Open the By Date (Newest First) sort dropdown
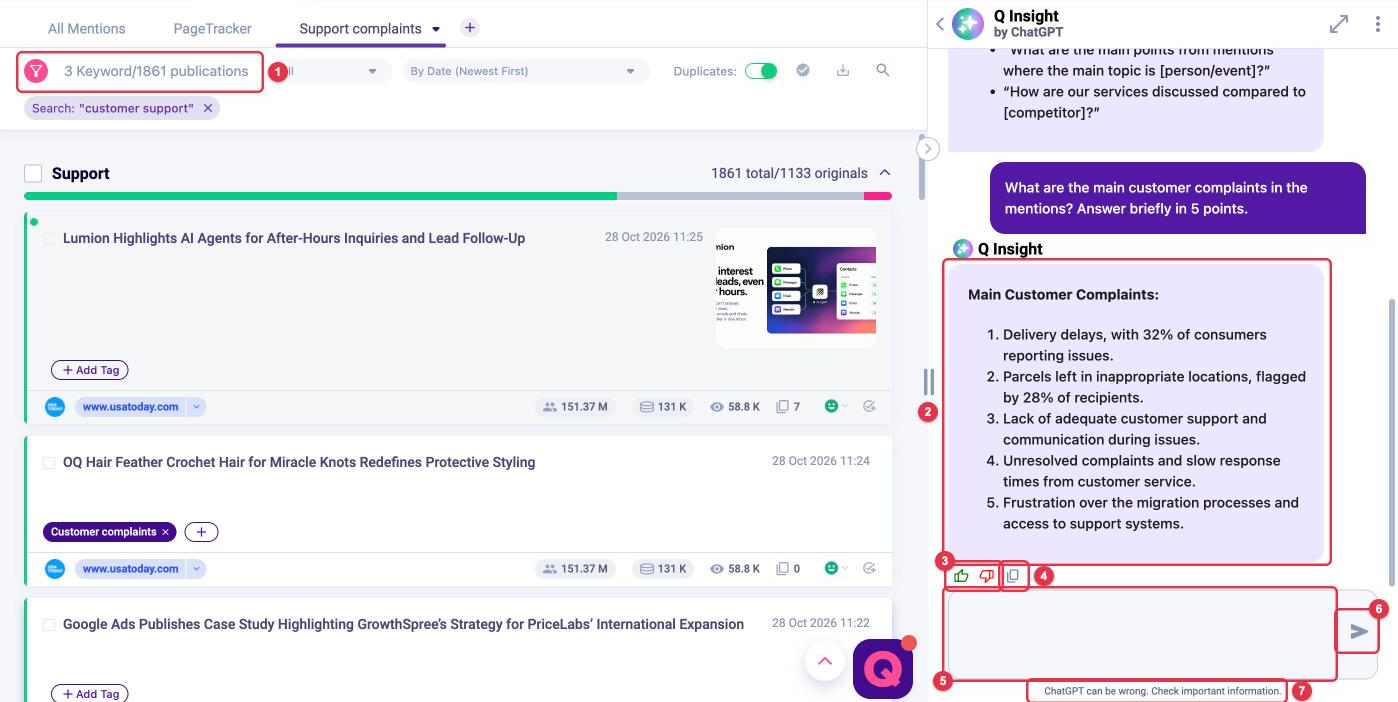Viewport: 1398px width, 702px height. [x=525, y=71]
